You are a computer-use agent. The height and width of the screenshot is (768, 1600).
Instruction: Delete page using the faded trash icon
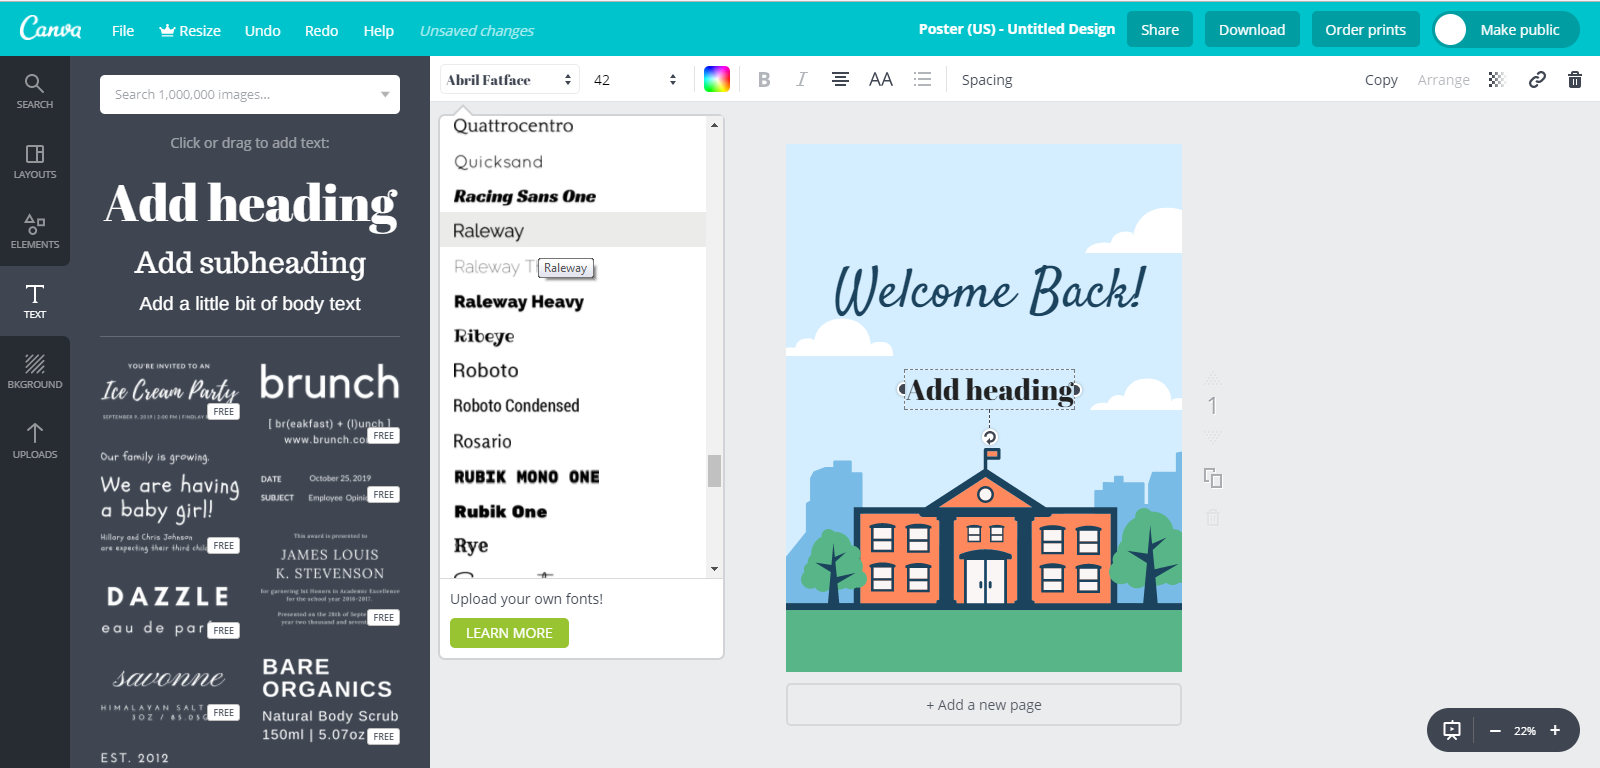[1213, 517]
